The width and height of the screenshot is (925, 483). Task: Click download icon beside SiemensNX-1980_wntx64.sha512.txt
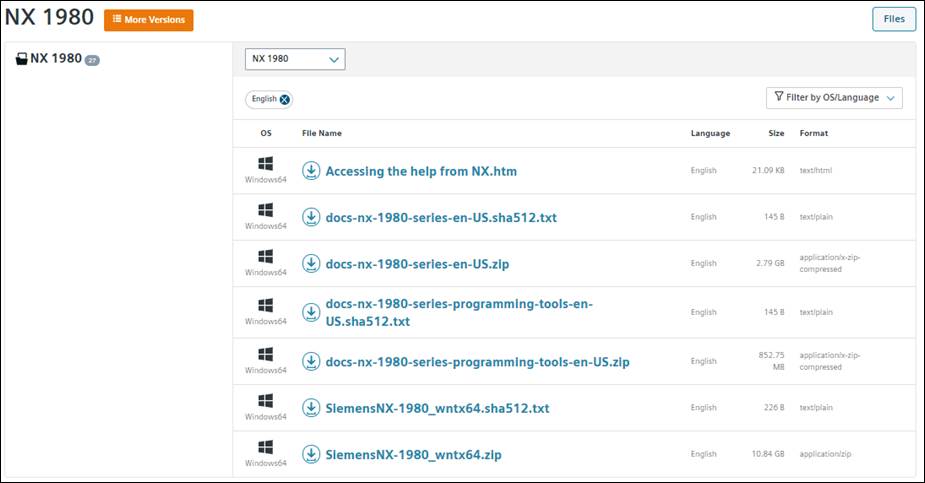(311, 408)
